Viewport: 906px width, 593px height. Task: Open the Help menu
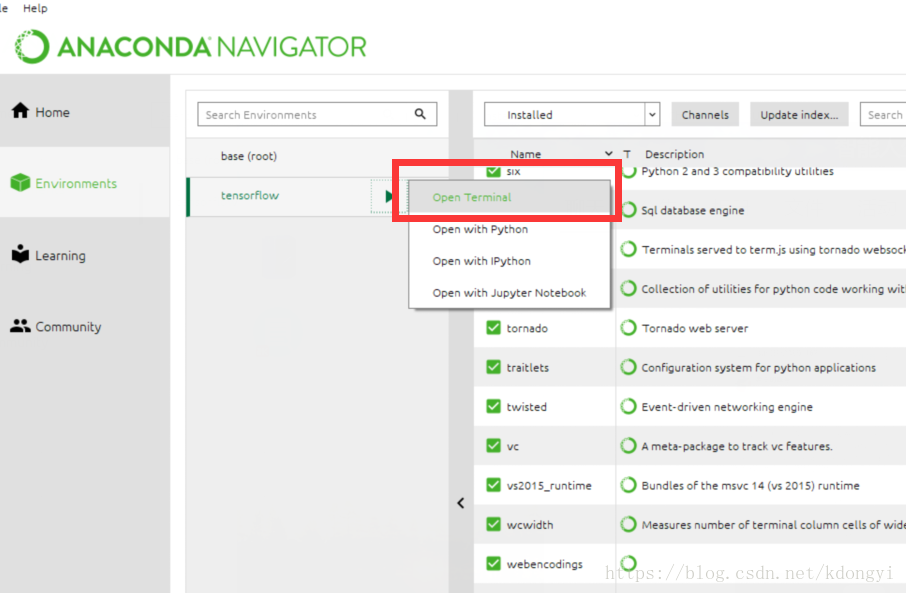click(35, 8)
